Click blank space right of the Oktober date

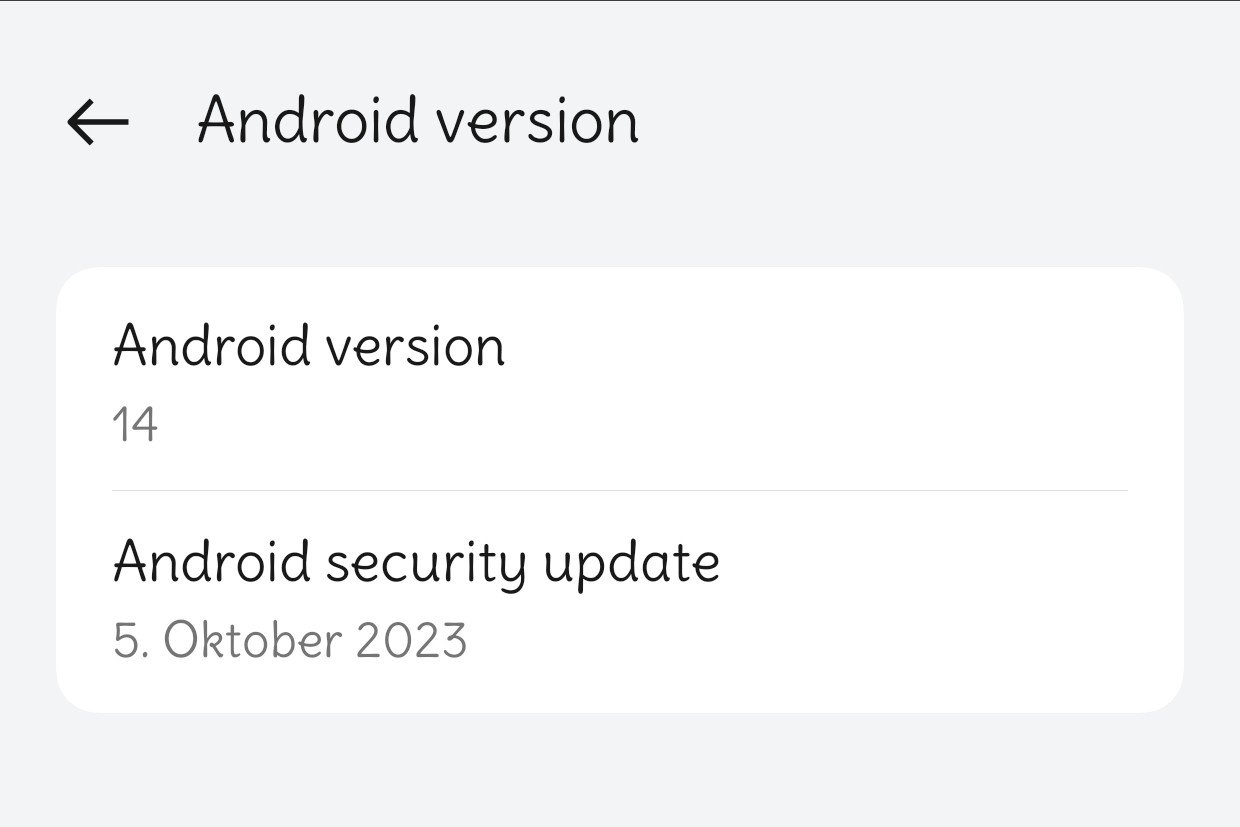point(800,640)
